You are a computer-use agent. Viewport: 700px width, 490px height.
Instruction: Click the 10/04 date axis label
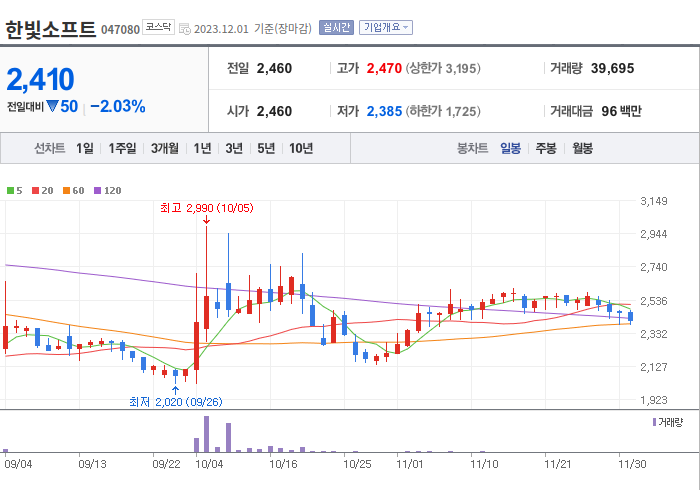coord(209,464)
